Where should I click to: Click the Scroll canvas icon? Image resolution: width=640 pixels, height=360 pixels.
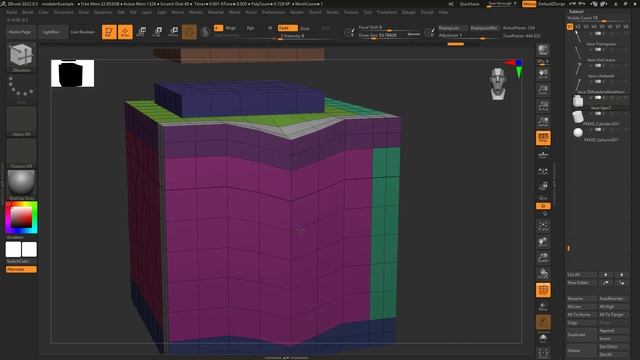pos(543,74)
